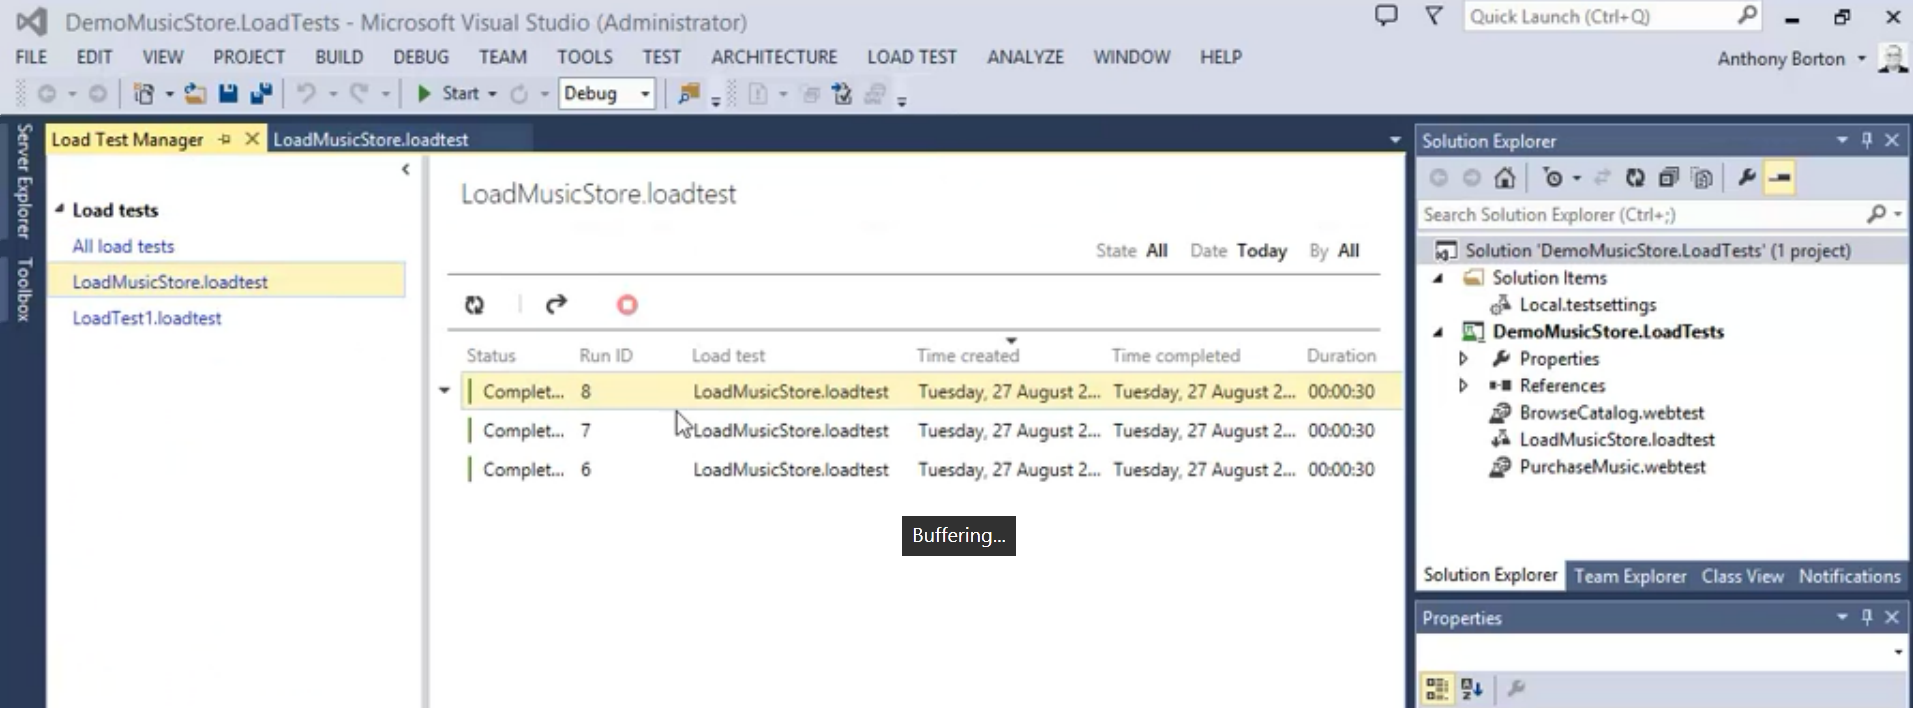1913x708 pixels.
Task: Click the Properties Alphabetical sort icon
Action: pos(1472,688)
